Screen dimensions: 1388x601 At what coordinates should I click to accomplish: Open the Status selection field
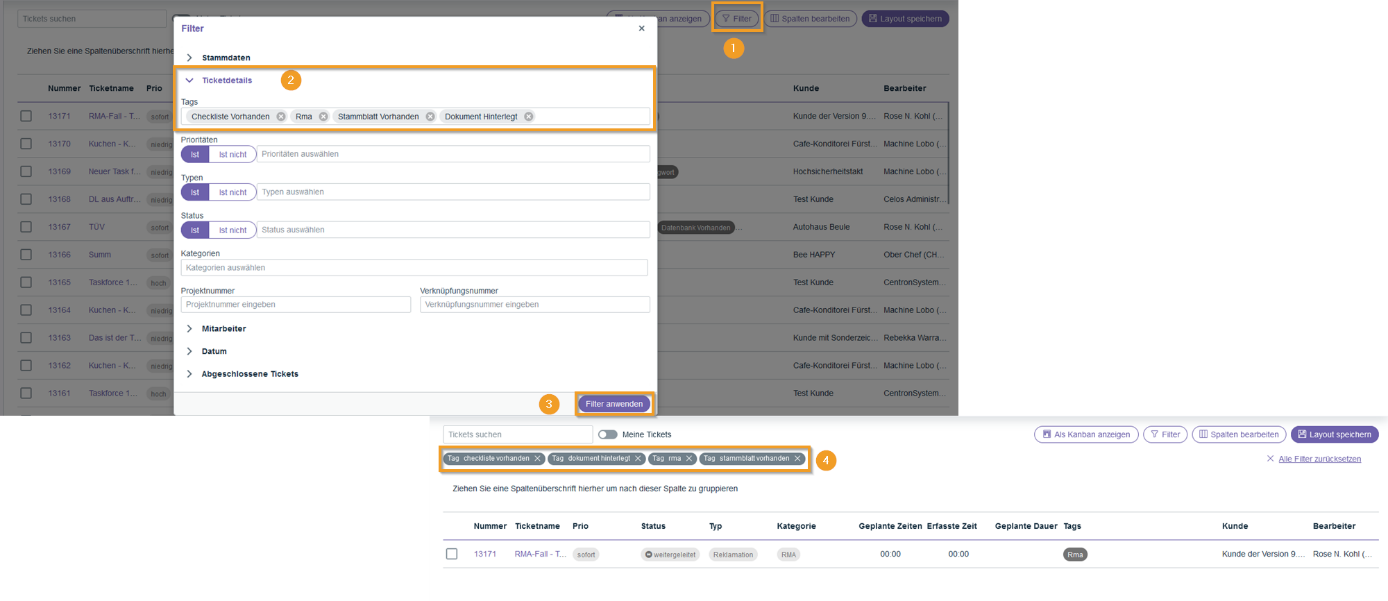coord(452,230)
